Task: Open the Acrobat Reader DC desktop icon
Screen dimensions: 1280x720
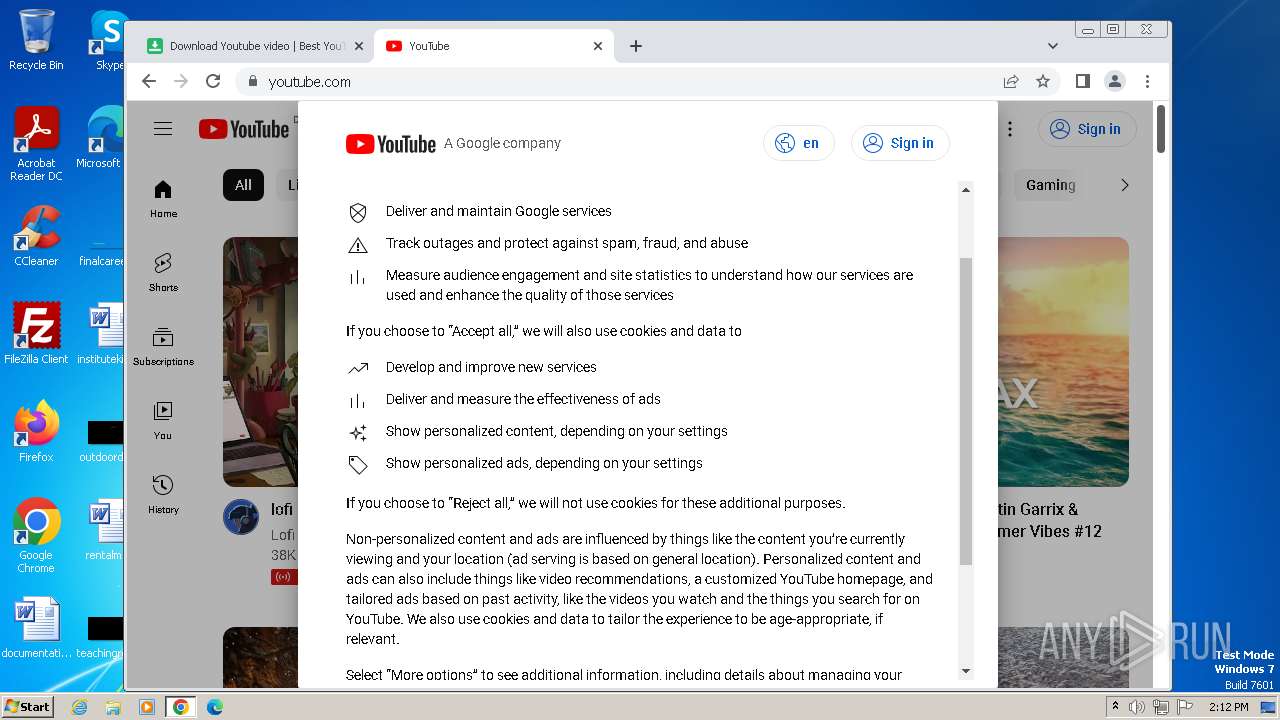Action: click(x=36, y=144)
